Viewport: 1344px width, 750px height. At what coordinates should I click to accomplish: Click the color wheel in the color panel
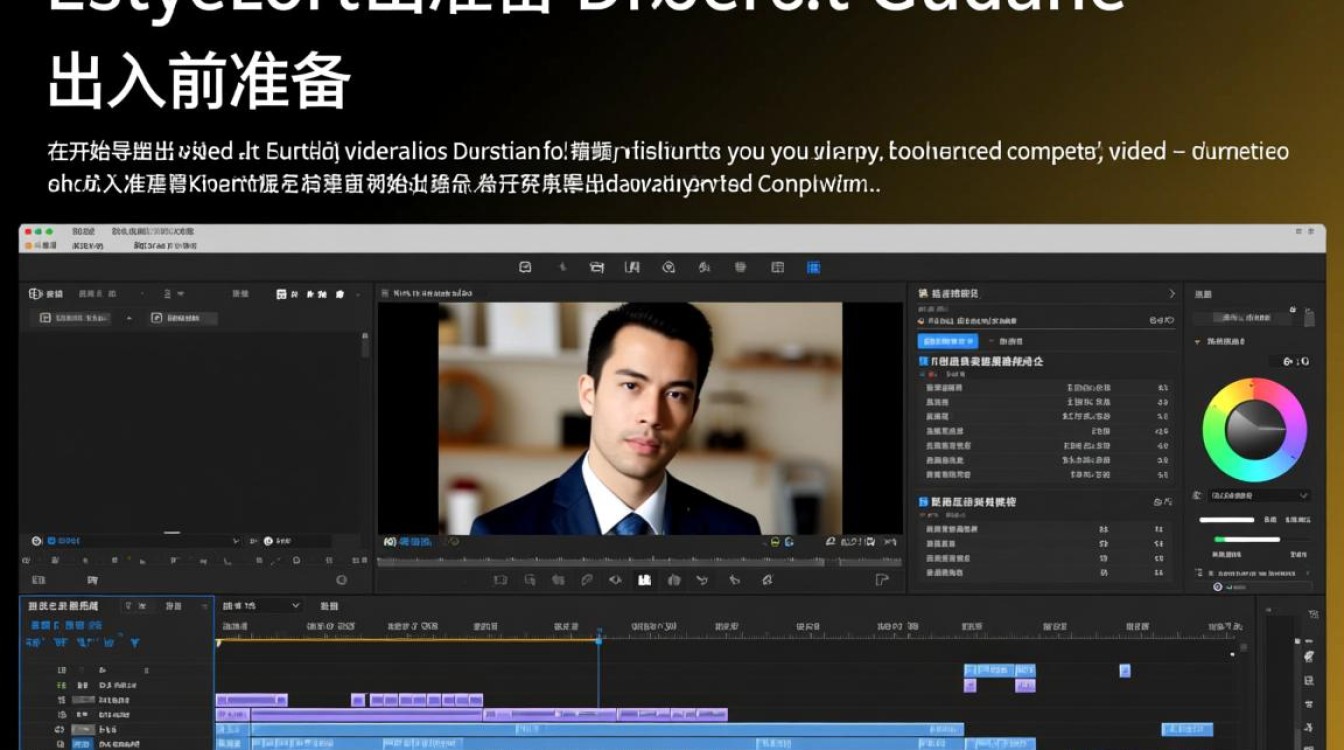(1254, 430)
